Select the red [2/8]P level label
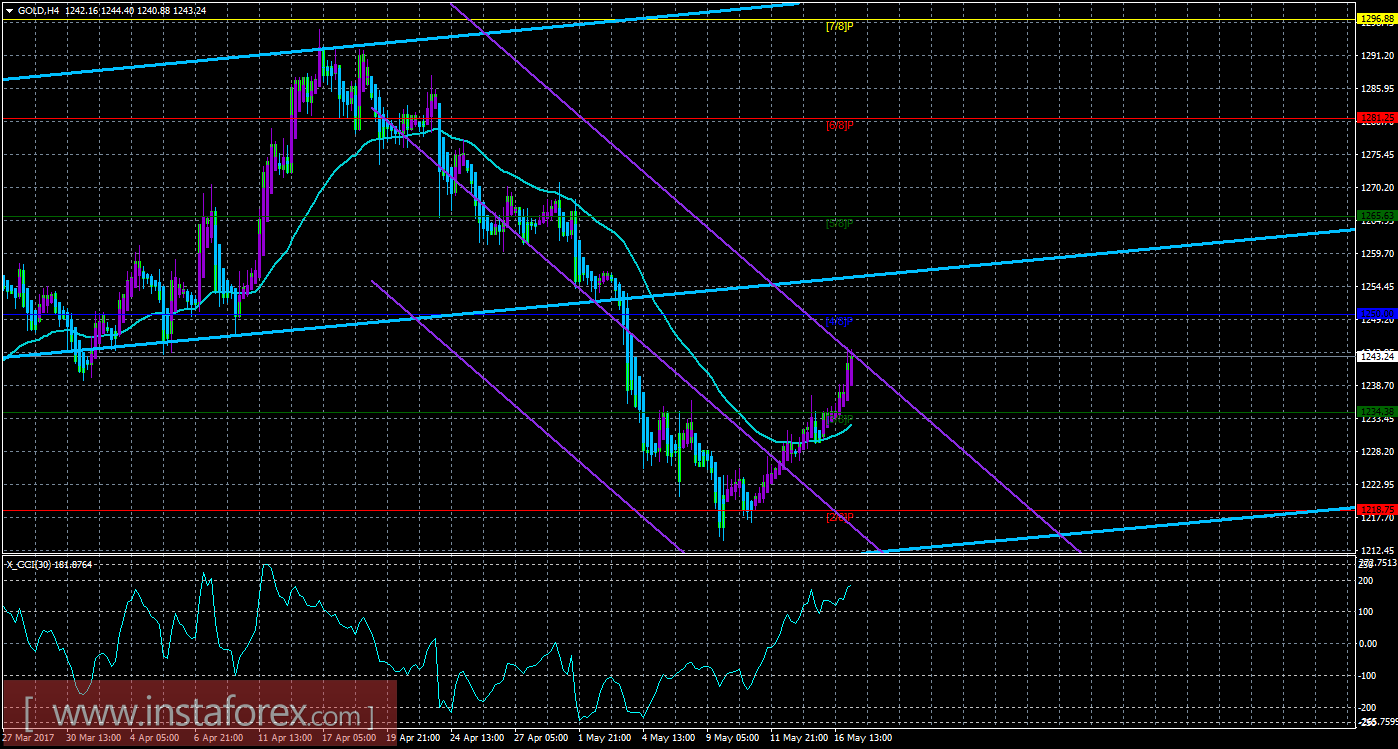1398x749 pixels. click(839, 517)
